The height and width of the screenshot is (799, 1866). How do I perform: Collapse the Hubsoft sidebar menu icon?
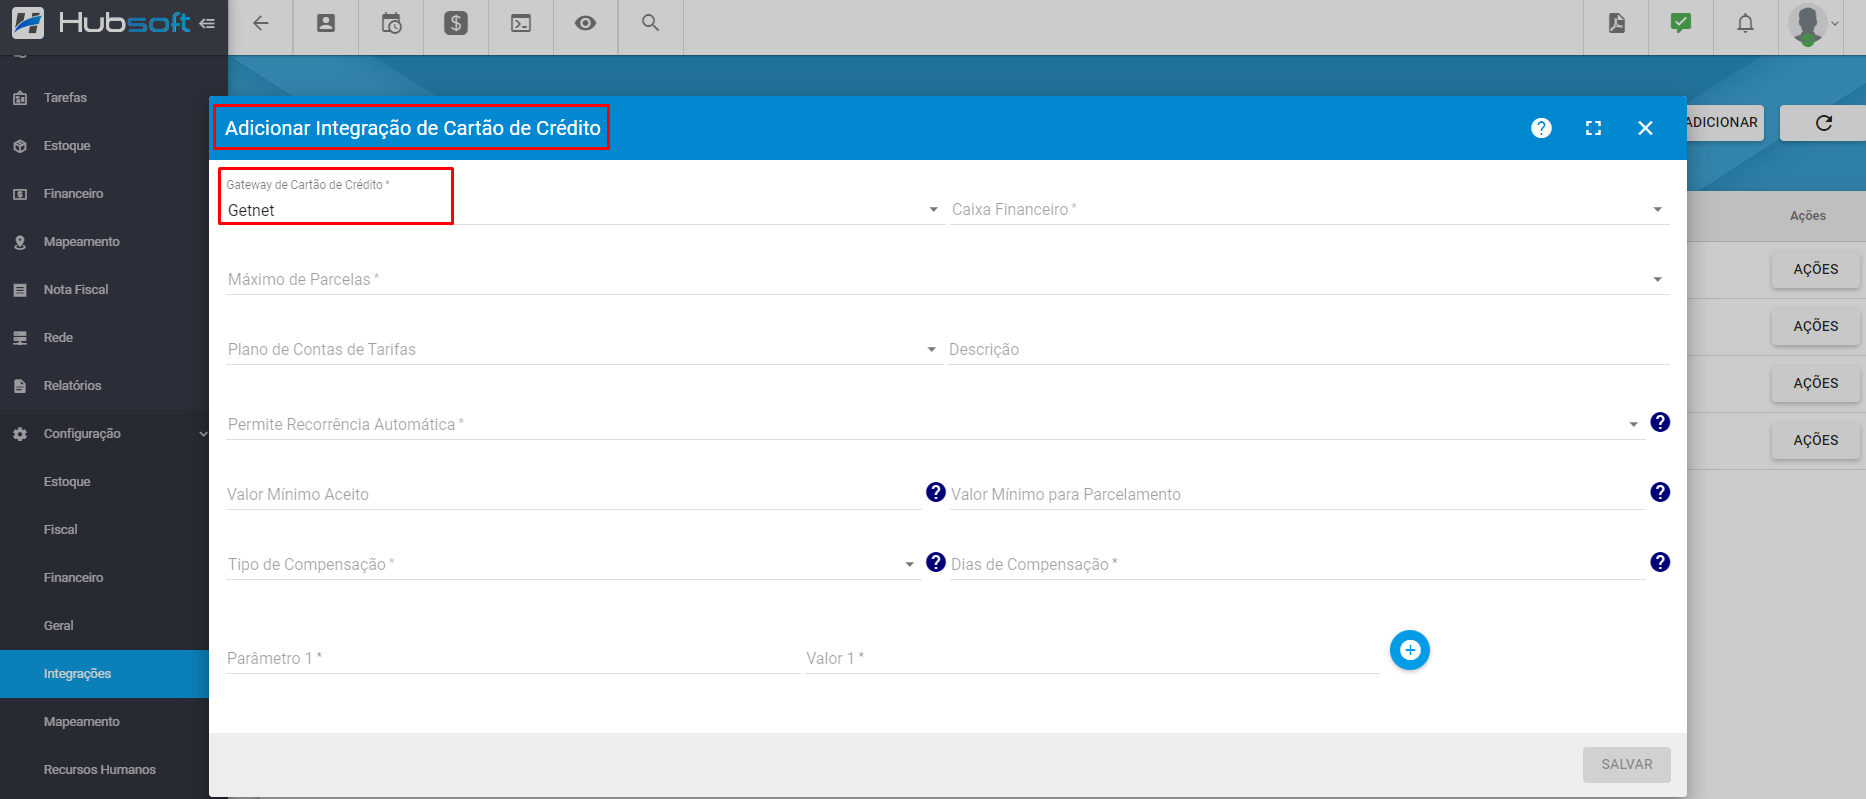(207, 23)
